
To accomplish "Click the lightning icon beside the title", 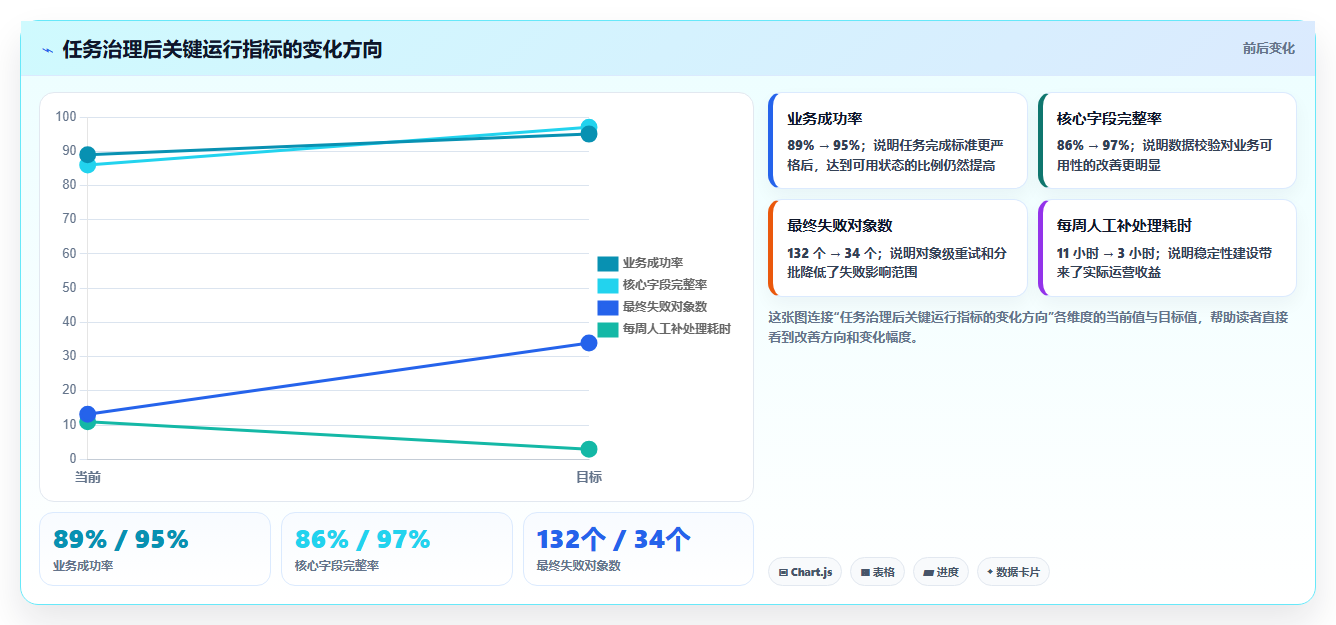I will click(48, 50).
